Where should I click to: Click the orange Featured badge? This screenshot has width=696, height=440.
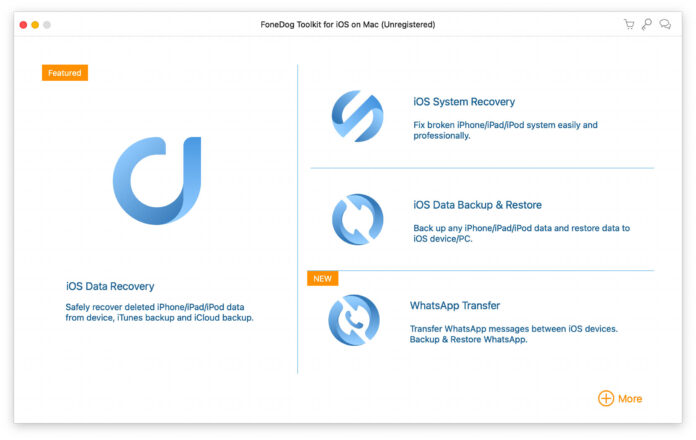(65, 73)
